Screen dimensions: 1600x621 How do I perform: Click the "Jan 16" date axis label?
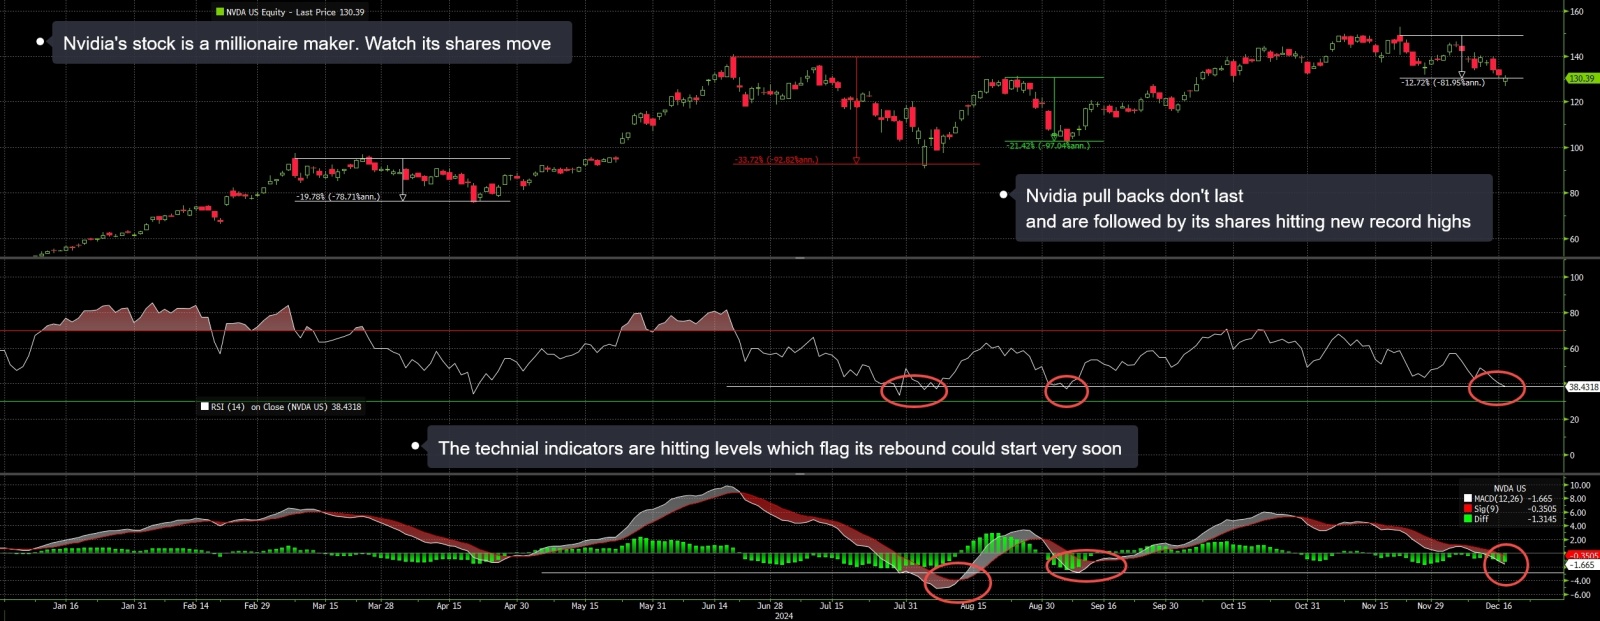(x=66, y=606)
